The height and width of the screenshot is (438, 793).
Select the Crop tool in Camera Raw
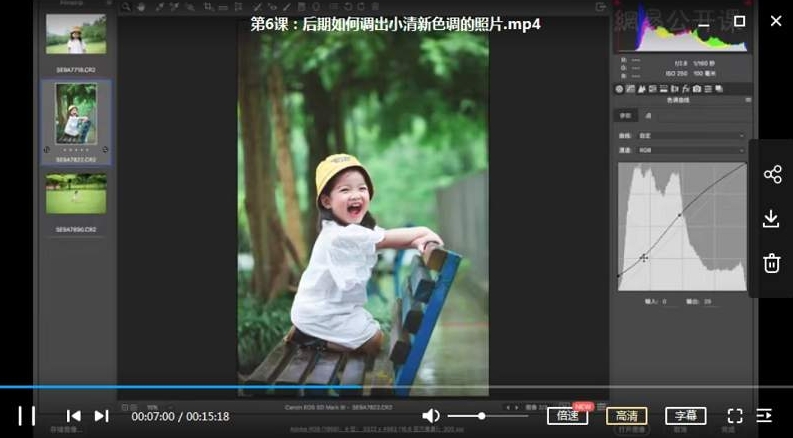pyautogui.click(x=208, y=7)
